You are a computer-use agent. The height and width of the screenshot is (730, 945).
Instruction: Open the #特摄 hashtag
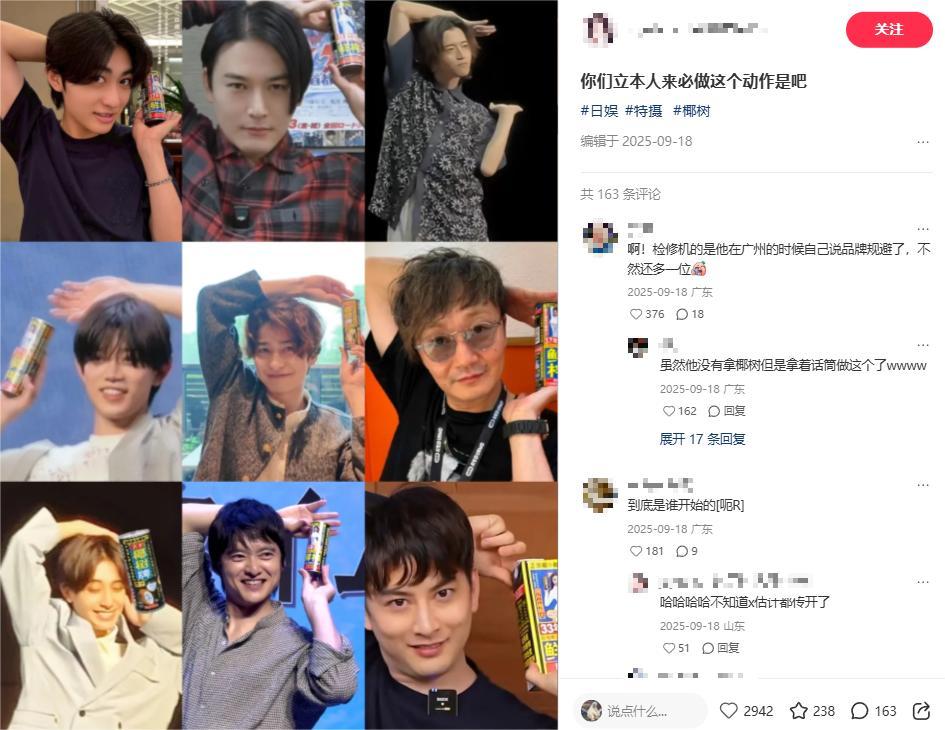tap(644, 111)
